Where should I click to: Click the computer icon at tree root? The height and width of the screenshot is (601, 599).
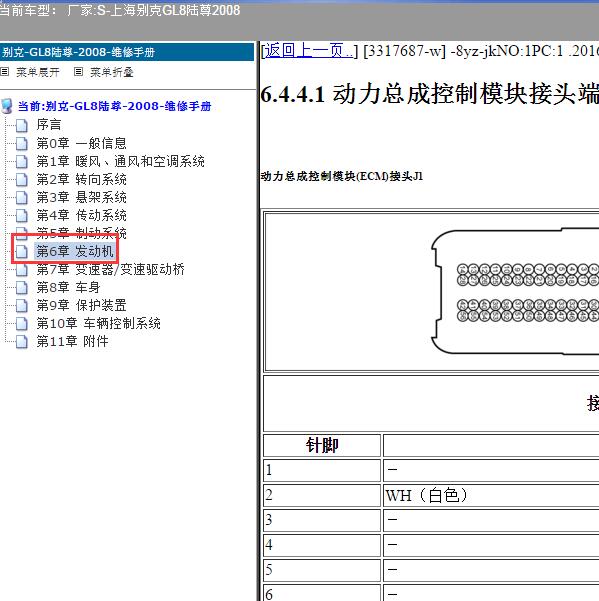coord(7,106)
